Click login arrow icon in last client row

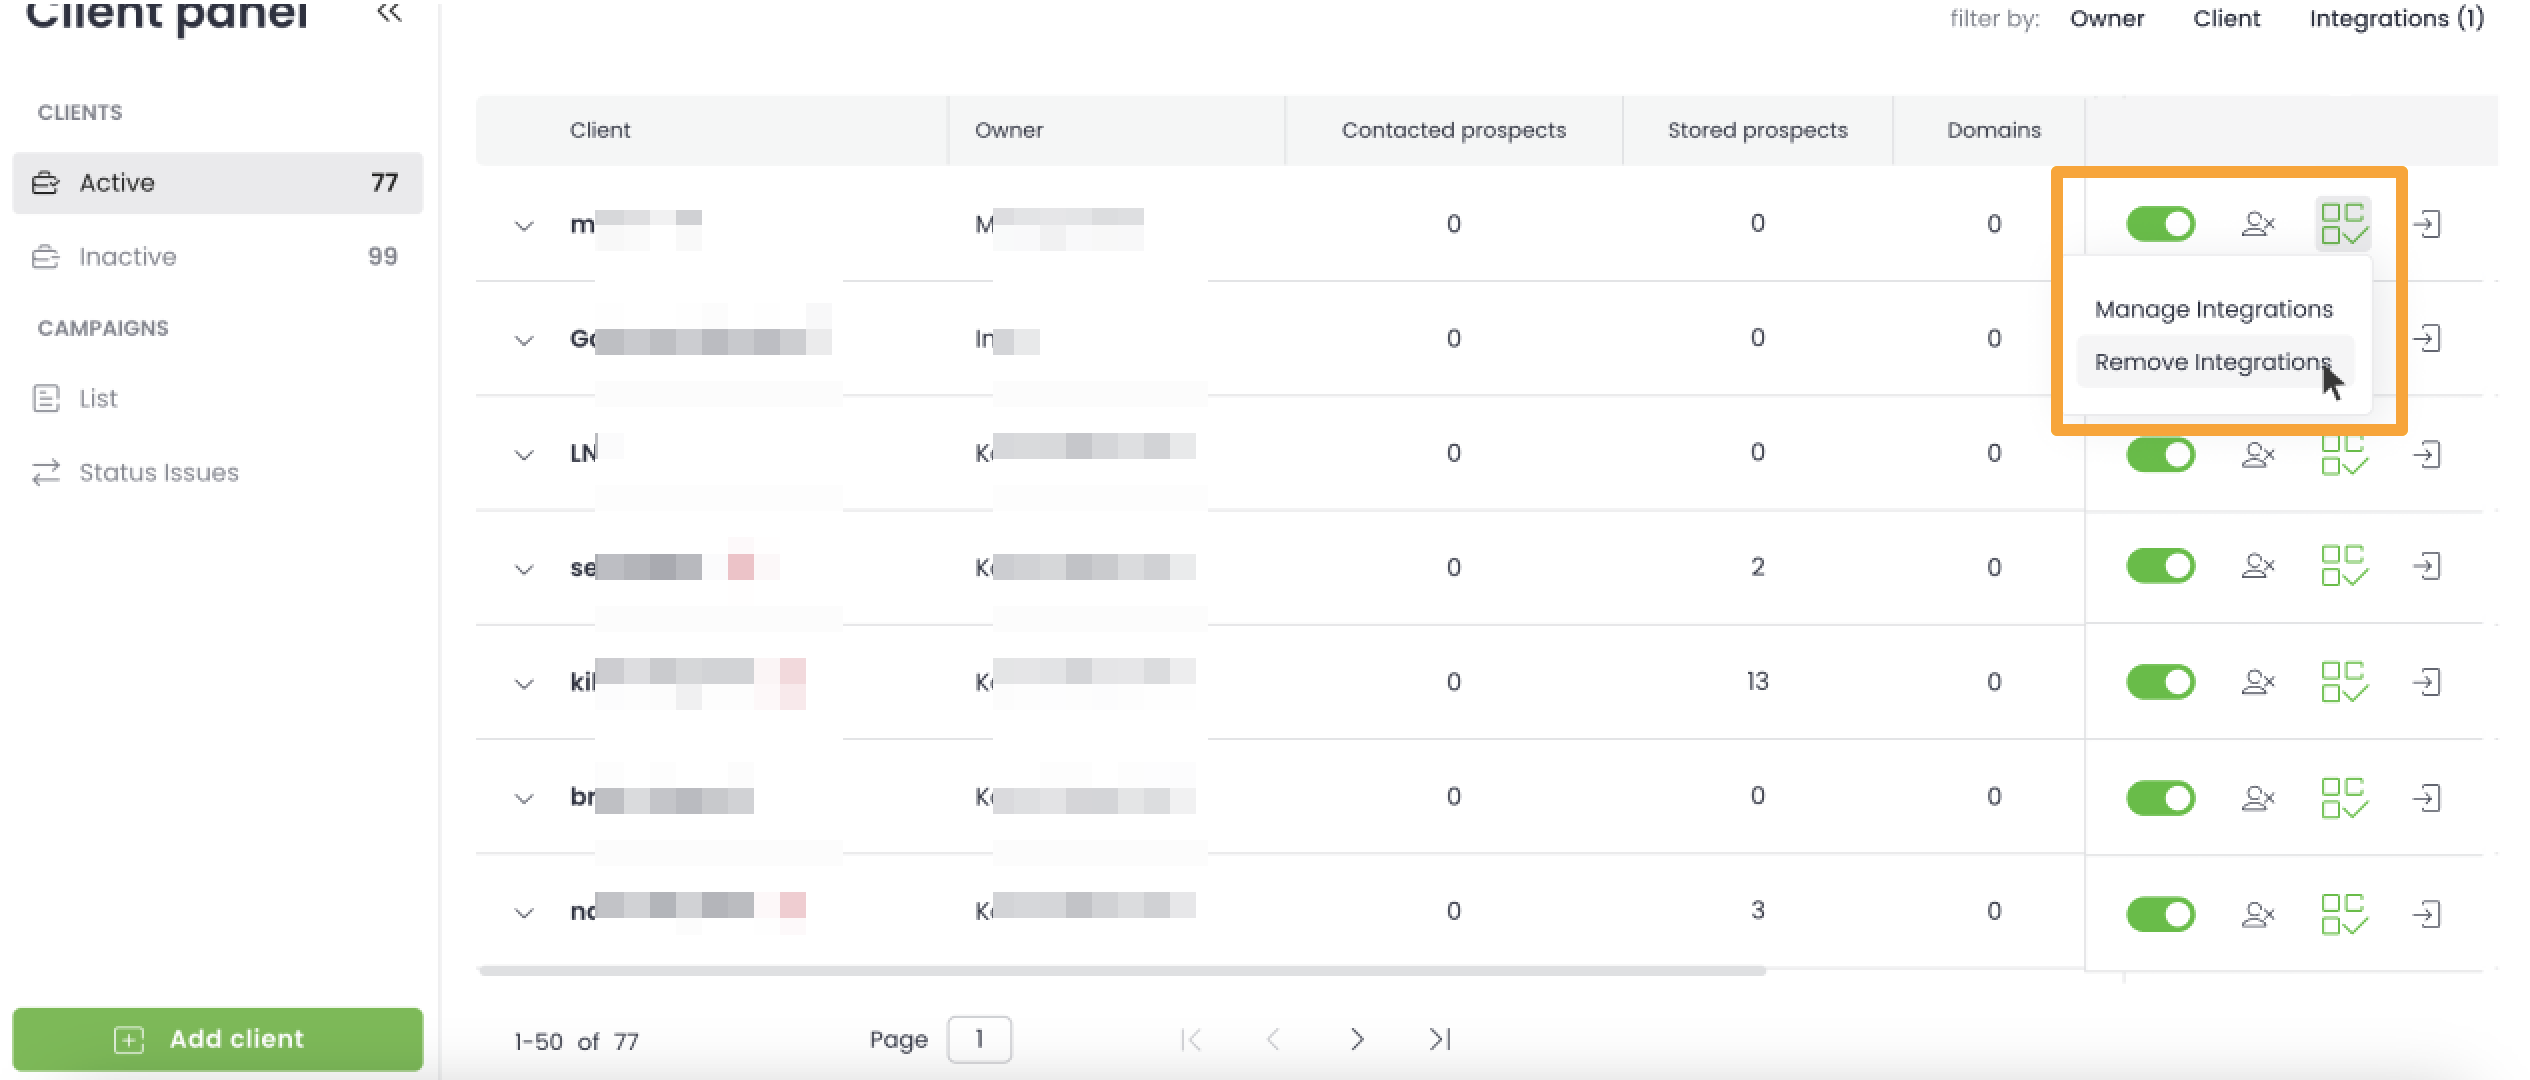[x=2427, y=914]
